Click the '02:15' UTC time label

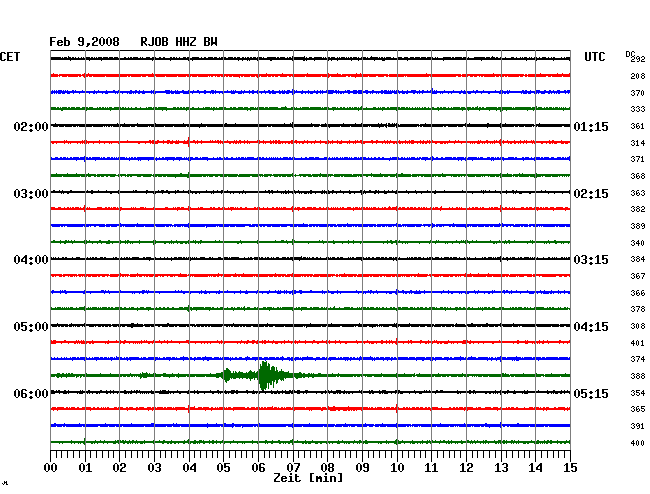point(591,194)
